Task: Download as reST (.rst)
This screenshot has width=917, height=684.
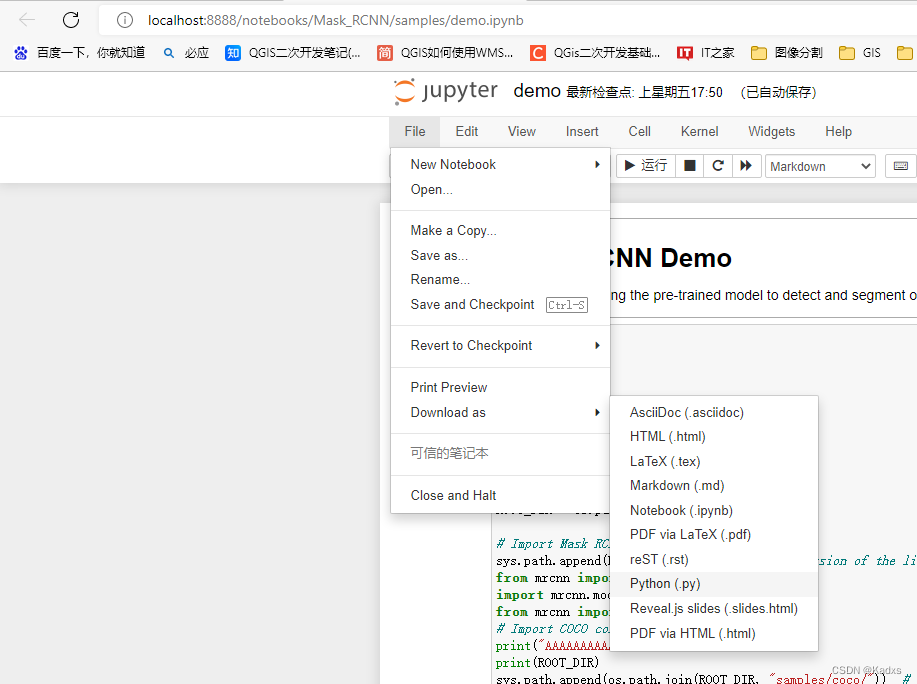Action: tap(713, 559)
